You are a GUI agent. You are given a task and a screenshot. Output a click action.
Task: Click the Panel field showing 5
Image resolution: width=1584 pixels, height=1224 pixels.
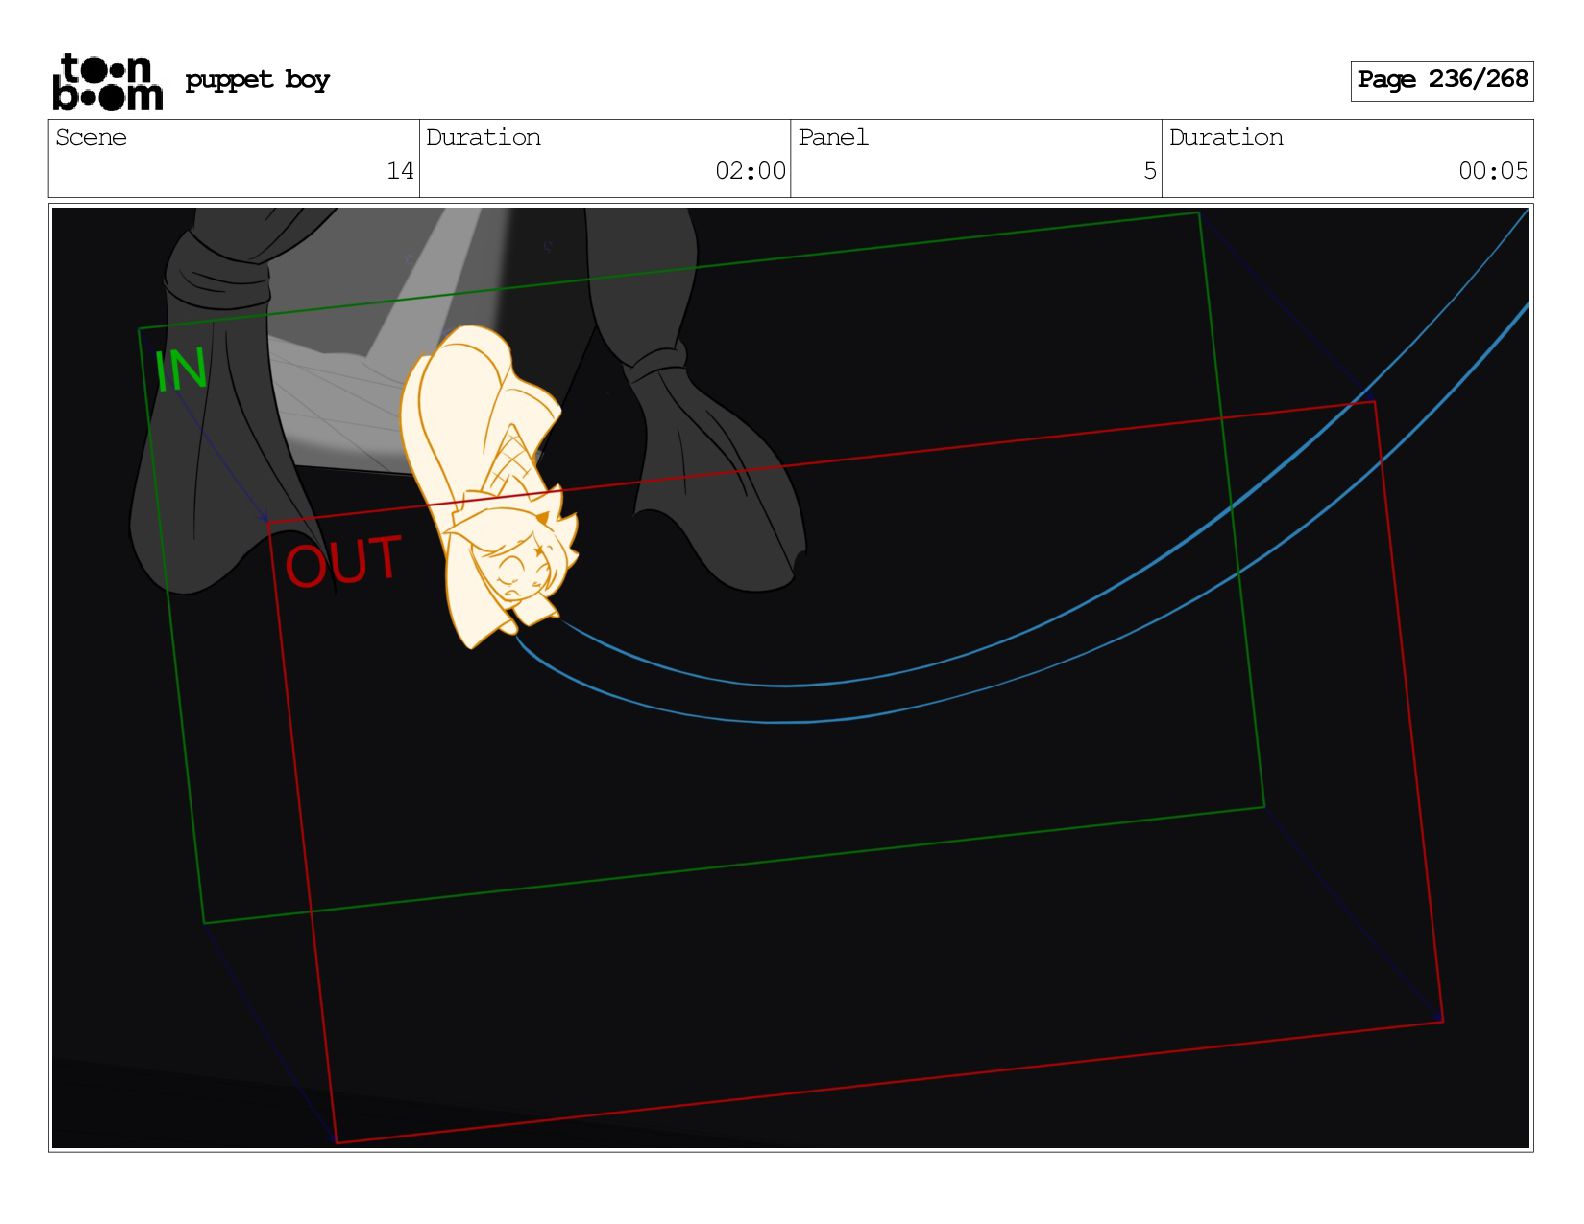click(x=976, y=158)
